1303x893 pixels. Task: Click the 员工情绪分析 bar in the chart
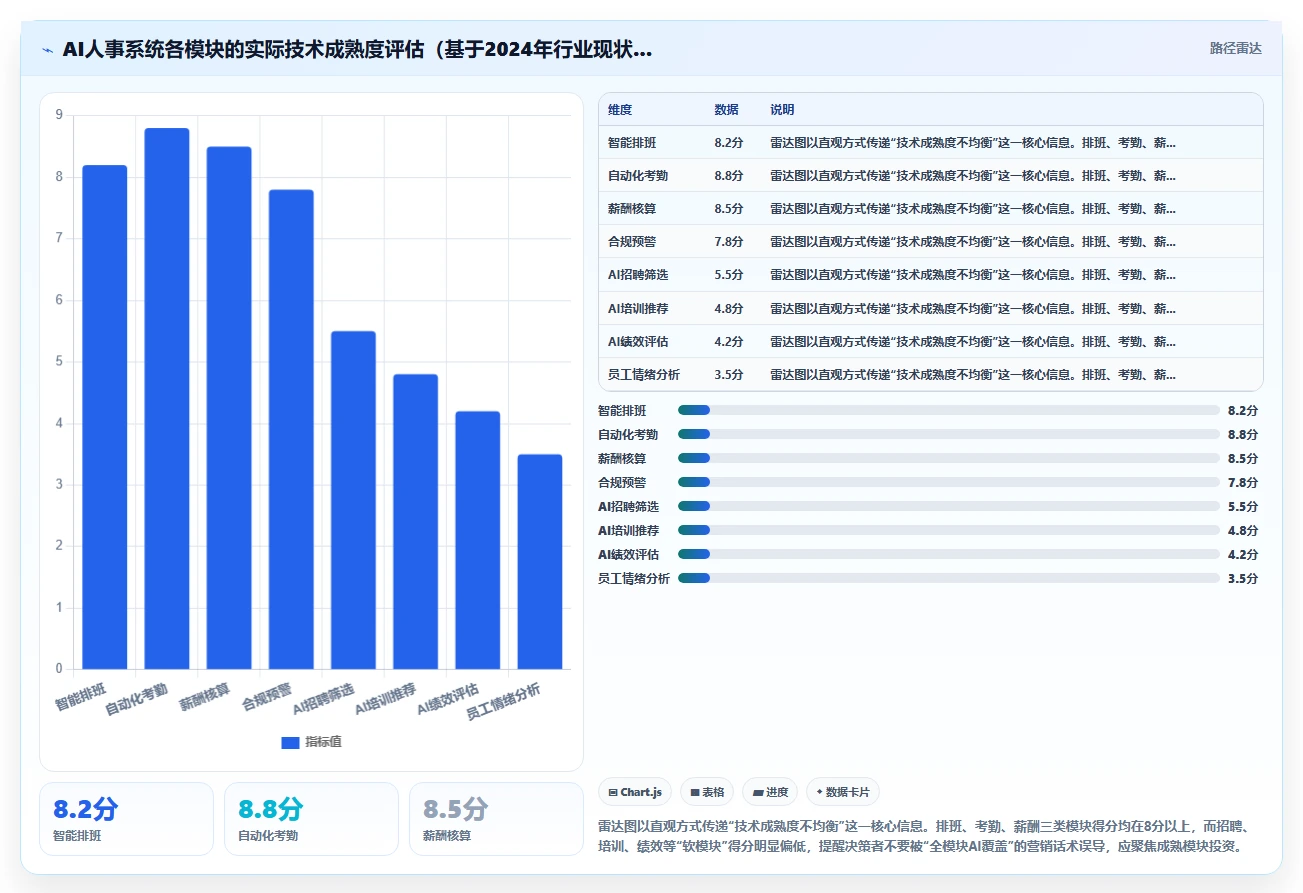(x=540, y=562)
